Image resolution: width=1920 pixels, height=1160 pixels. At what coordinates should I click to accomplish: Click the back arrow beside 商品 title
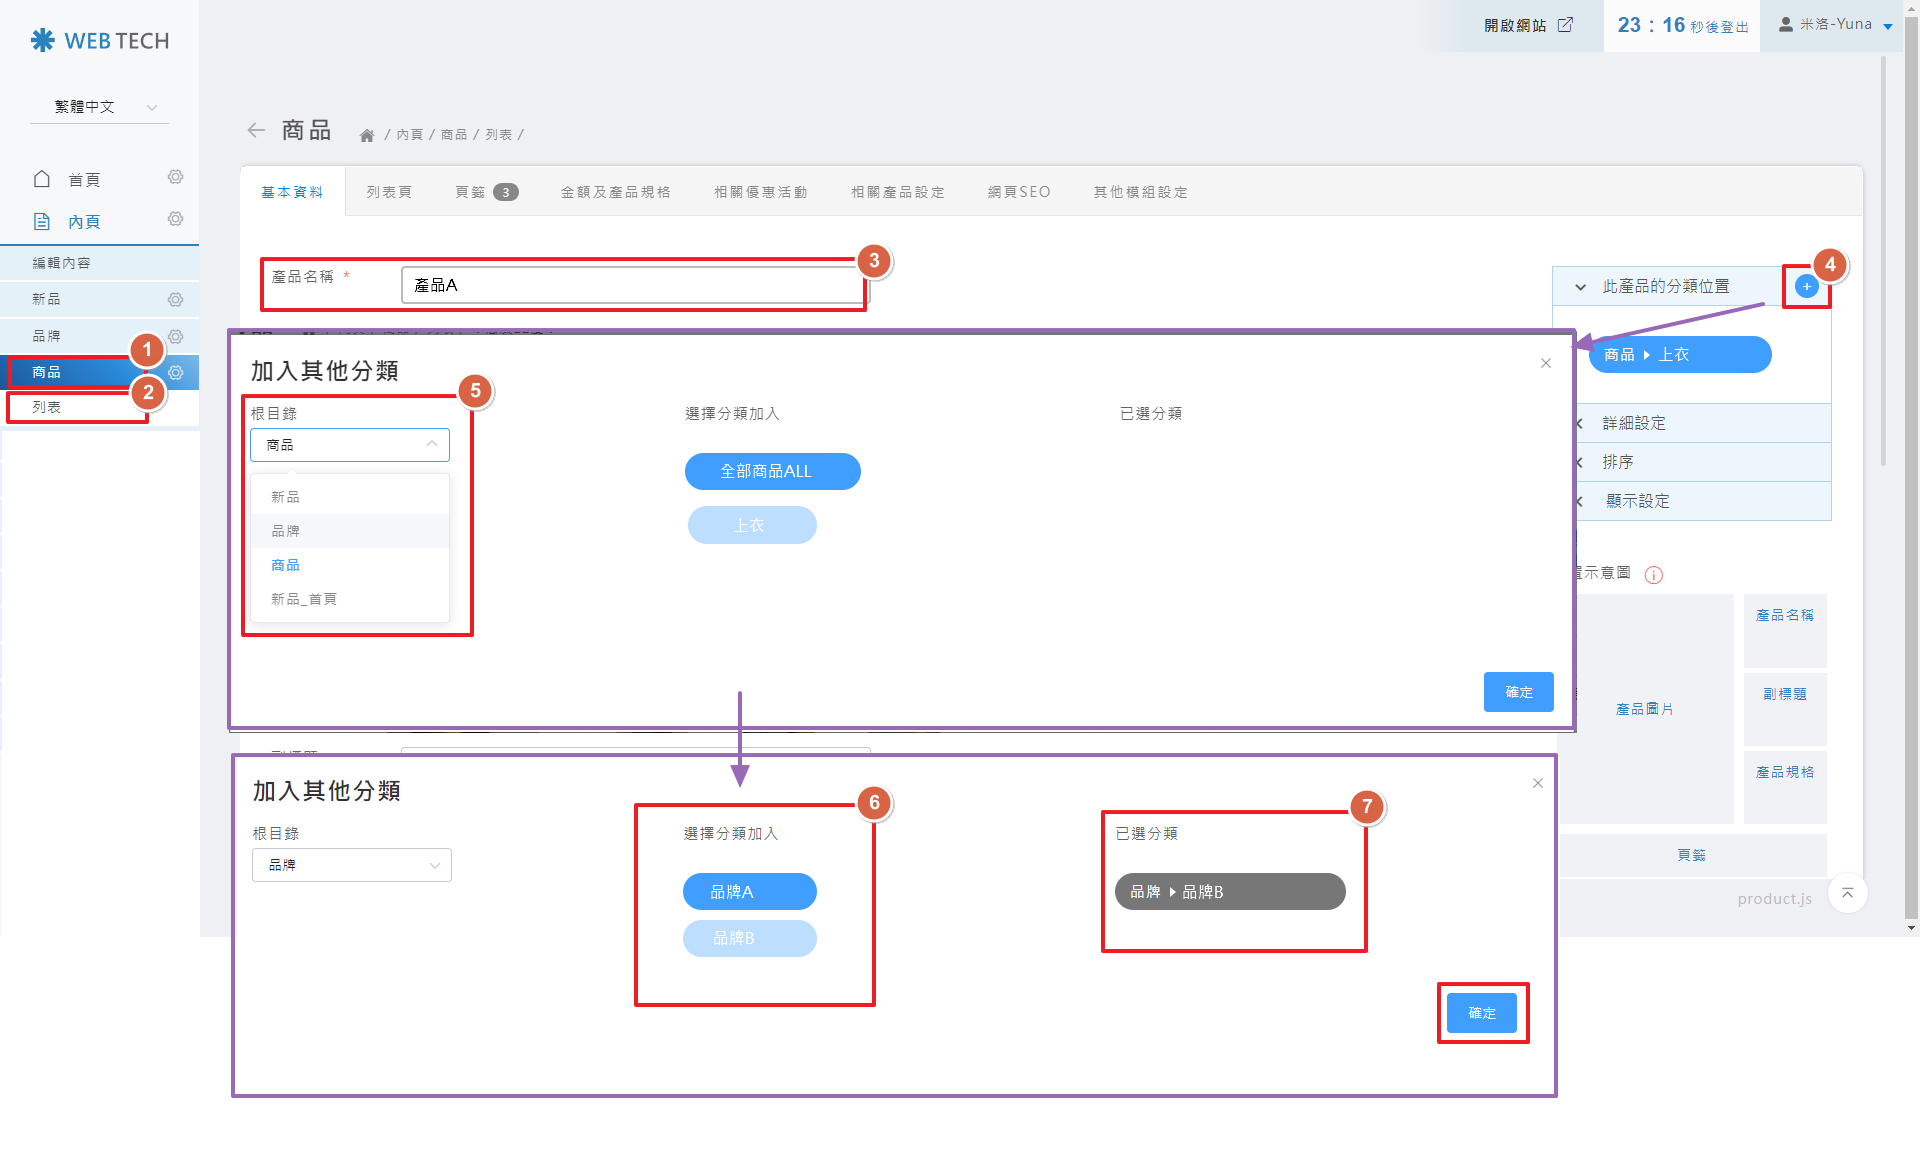256,130
